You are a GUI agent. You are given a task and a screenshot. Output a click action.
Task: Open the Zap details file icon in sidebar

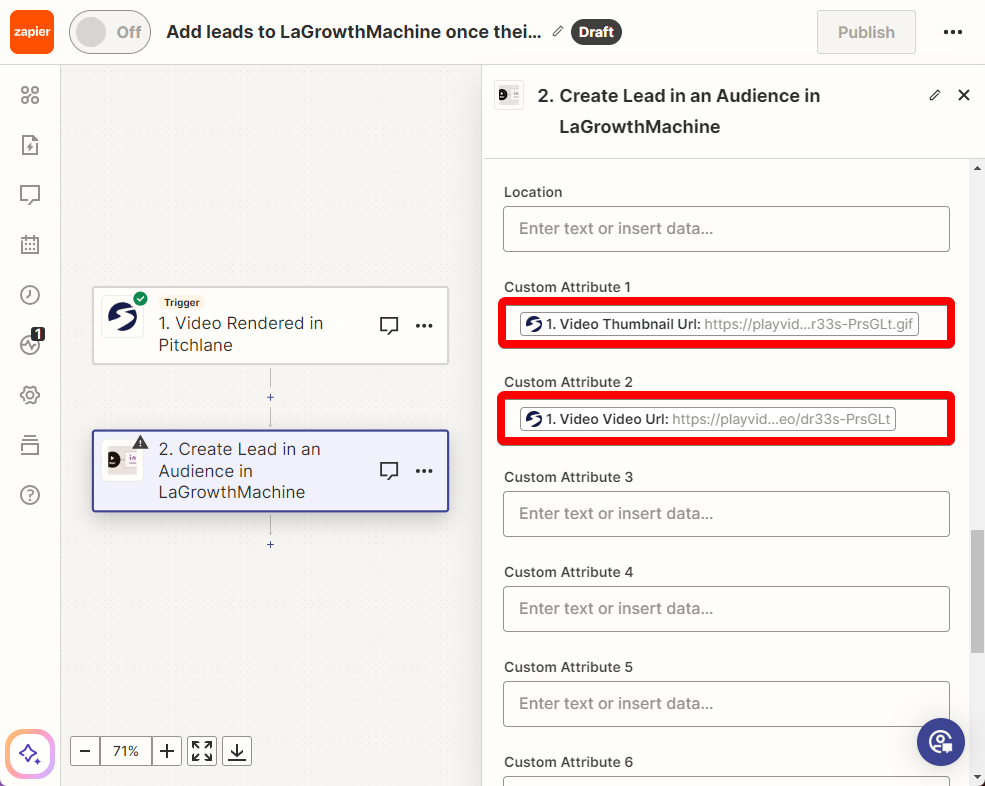pos(30,145)
